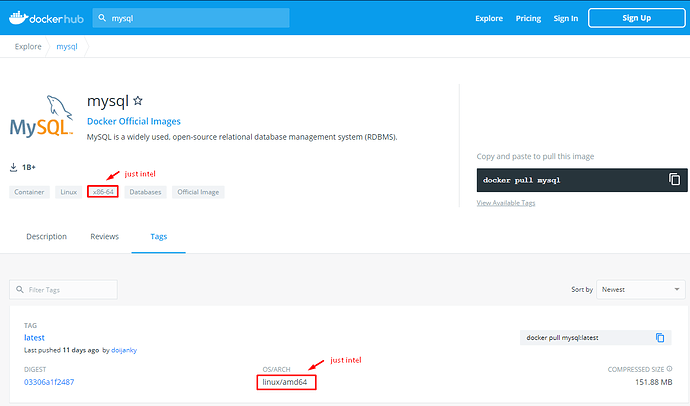Click the docker pull mysql:latest text box
Screen dimensions: 690x406
pyautogui.click(x=595, y=337)
